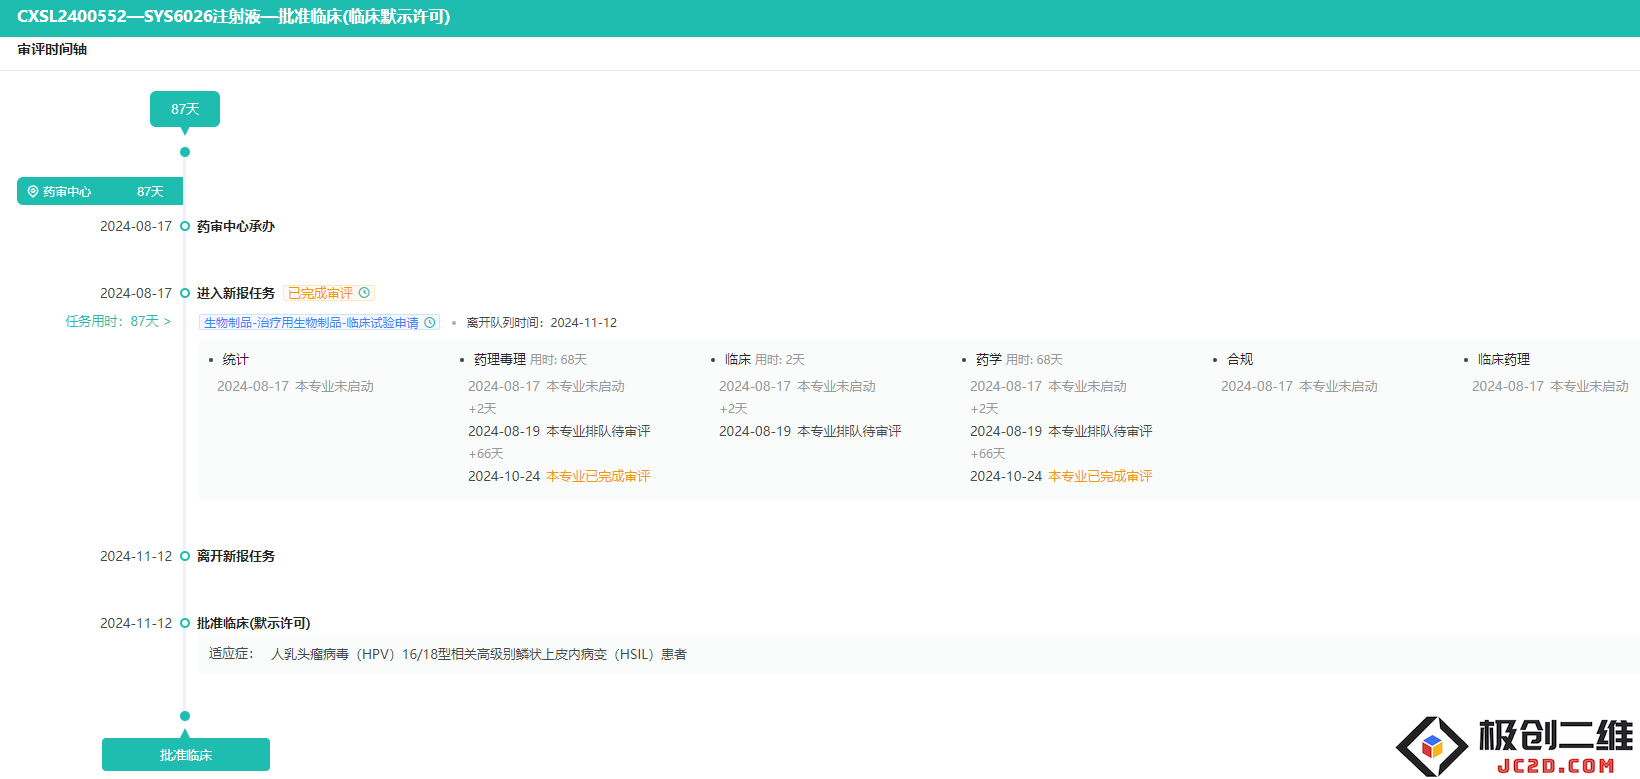Click the location pin icon beside 药审中心

pyautogui.click(x=33, y=191)
